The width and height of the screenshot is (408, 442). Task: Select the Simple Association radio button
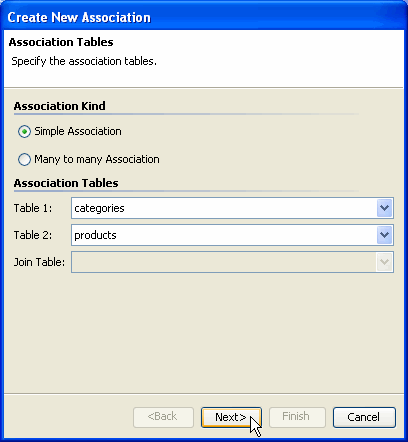(24, 132)
